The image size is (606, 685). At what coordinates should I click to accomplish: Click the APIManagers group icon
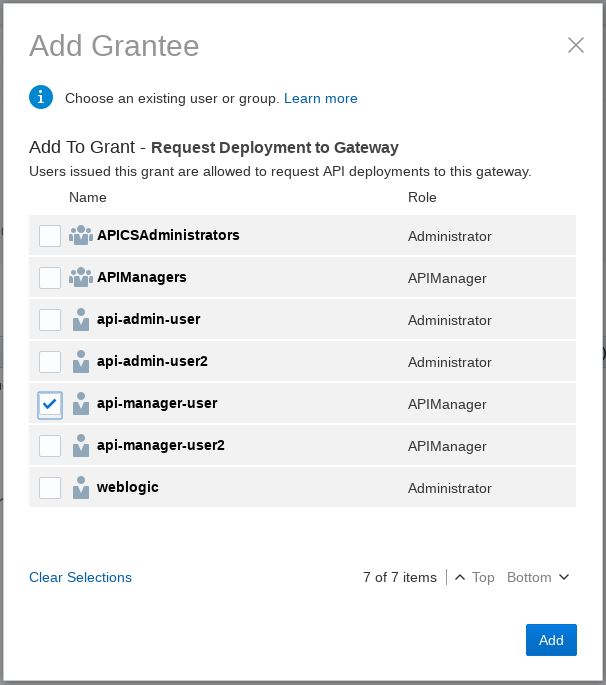tap(80, 278)
